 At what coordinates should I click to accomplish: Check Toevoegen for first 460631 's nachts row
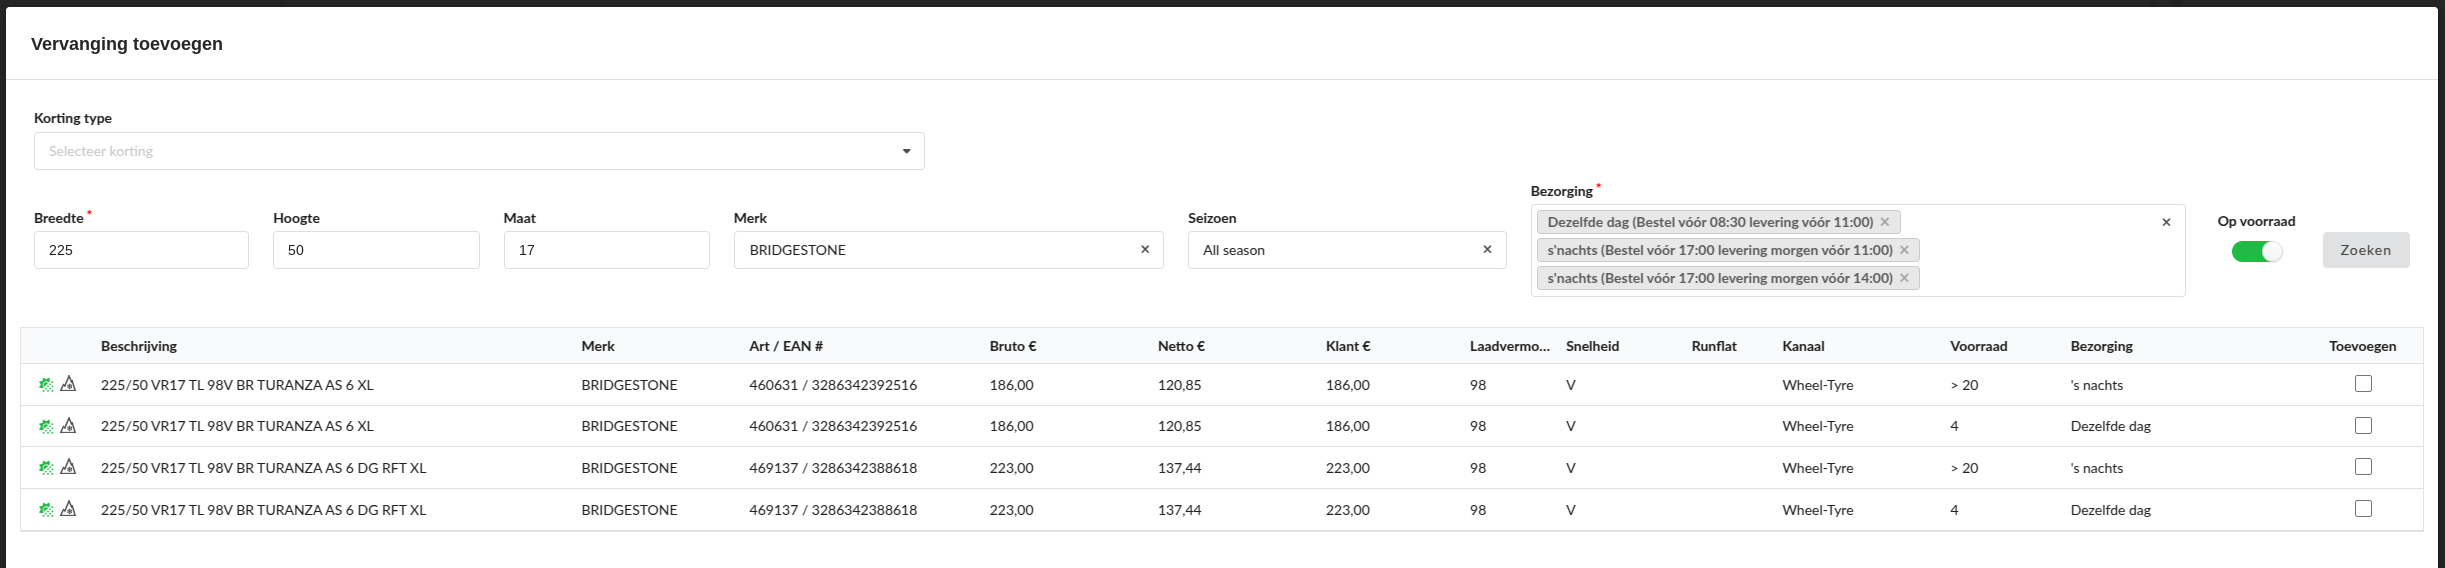point(2363,384)
